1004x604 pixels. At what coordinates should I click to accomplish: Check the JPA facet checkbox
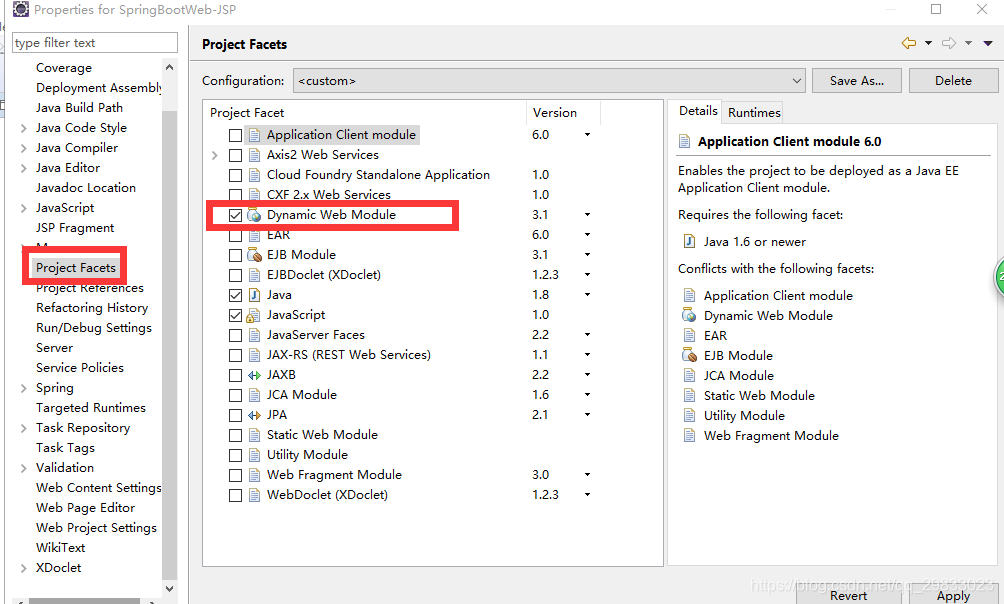coord(235,415)
